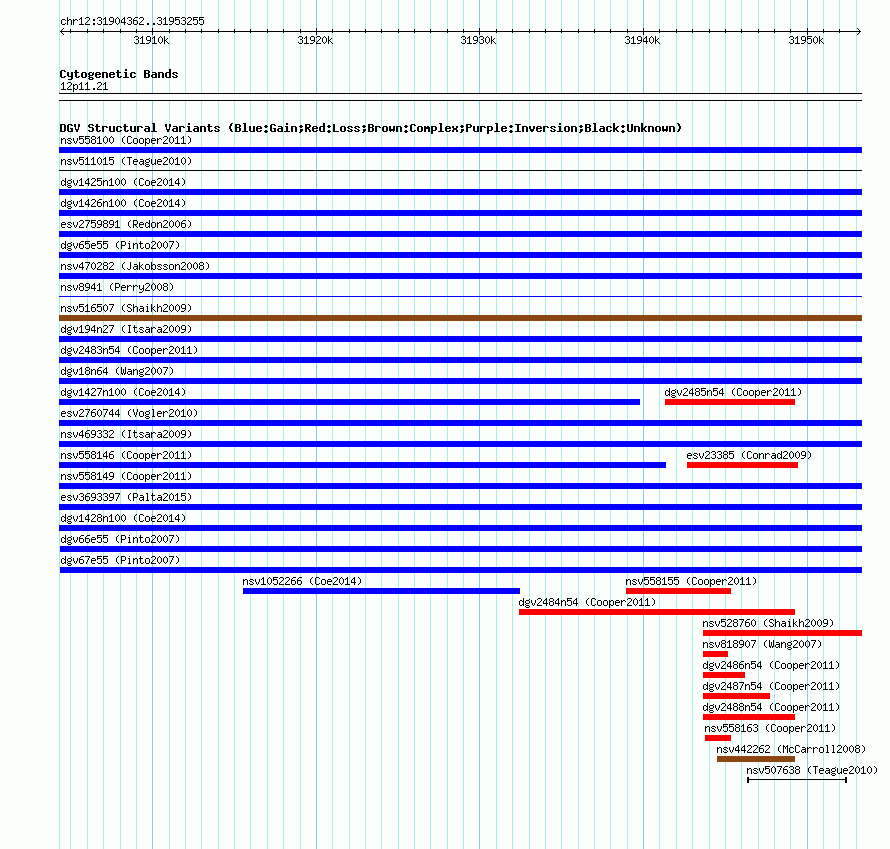Click nsv469332 (Itsara2009) label
This screenshot has height=849, width=890.
126,434
